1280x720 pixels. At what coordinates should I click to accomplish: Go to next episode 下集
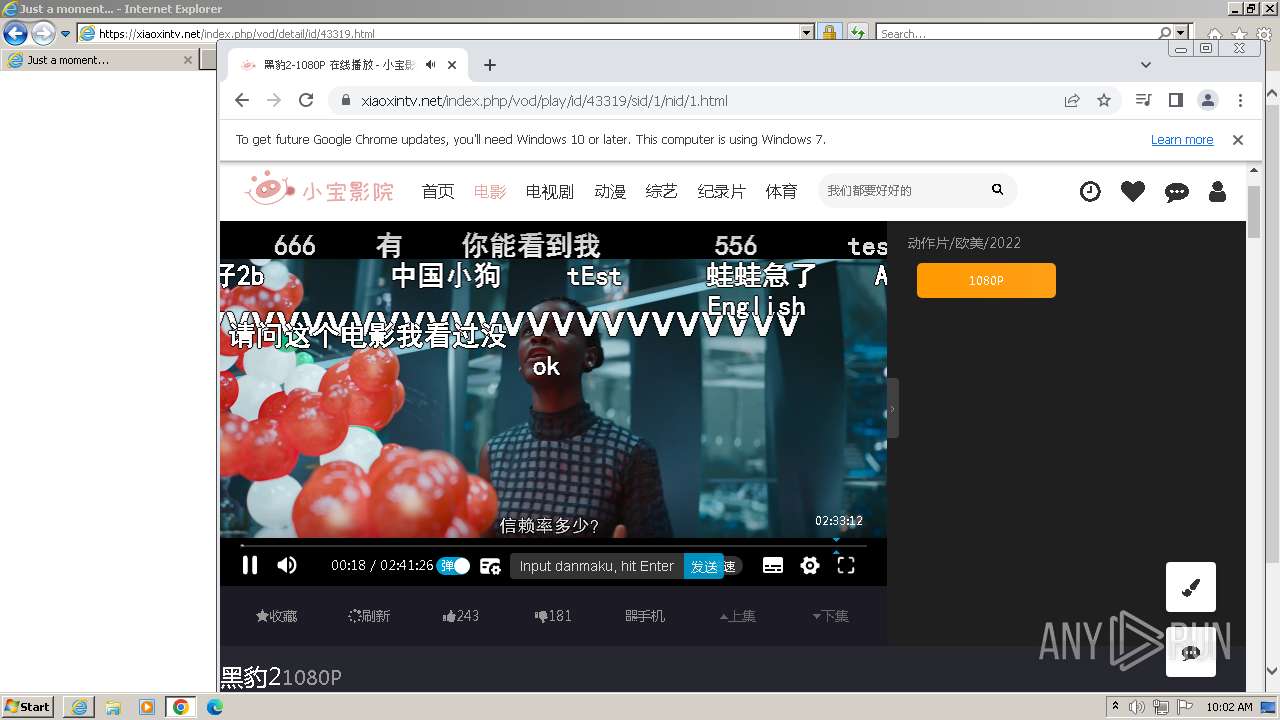[x=830, y=616]
